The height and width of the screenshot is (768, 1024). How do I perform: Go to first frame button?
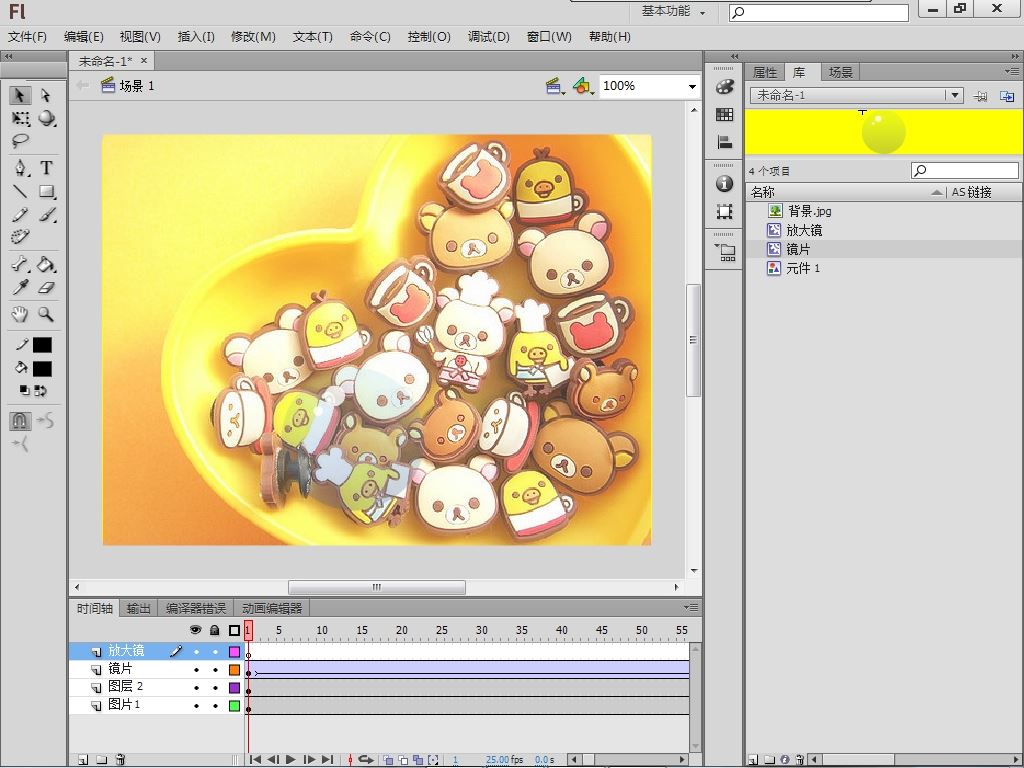click(x=255, y=760)
